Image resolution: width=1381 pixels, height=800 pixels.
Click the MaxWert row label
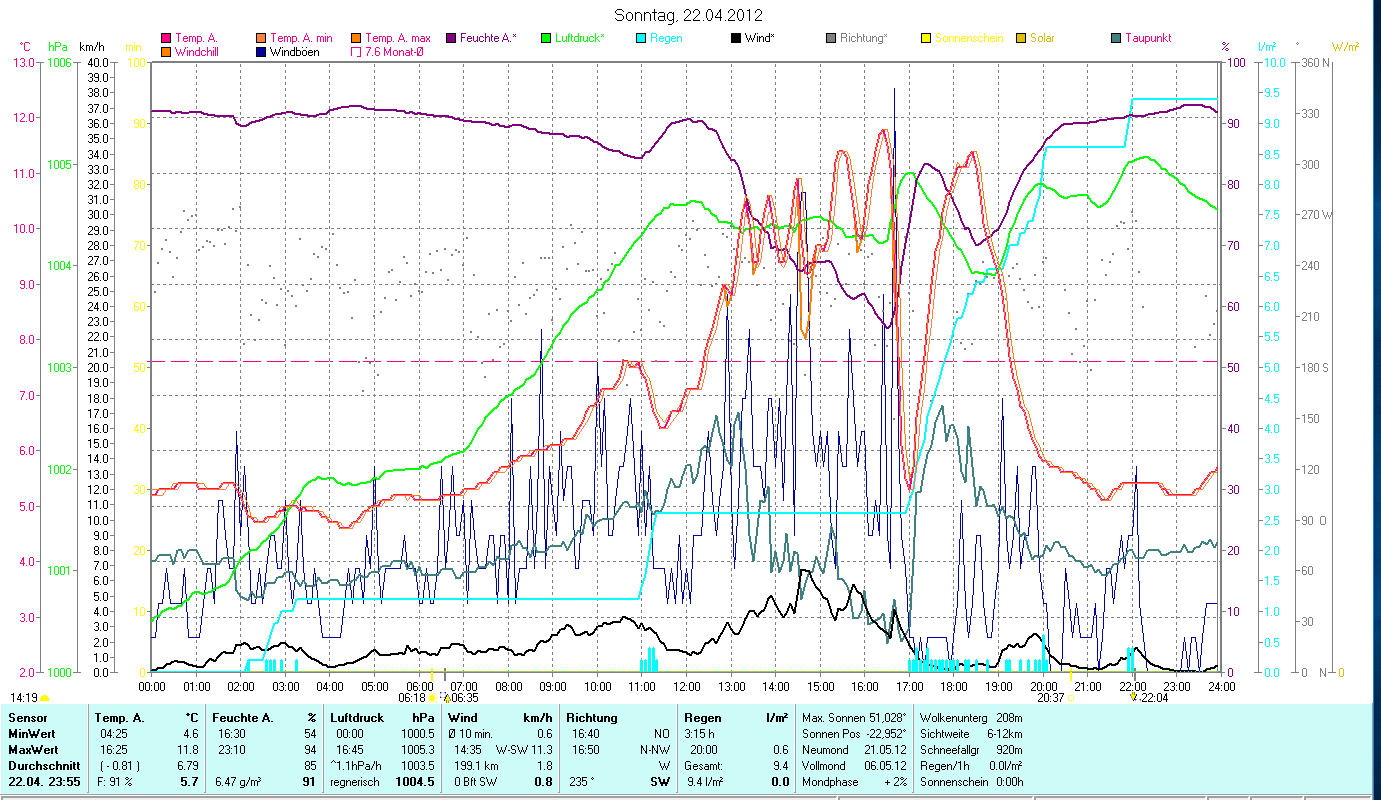click(32, 750)
